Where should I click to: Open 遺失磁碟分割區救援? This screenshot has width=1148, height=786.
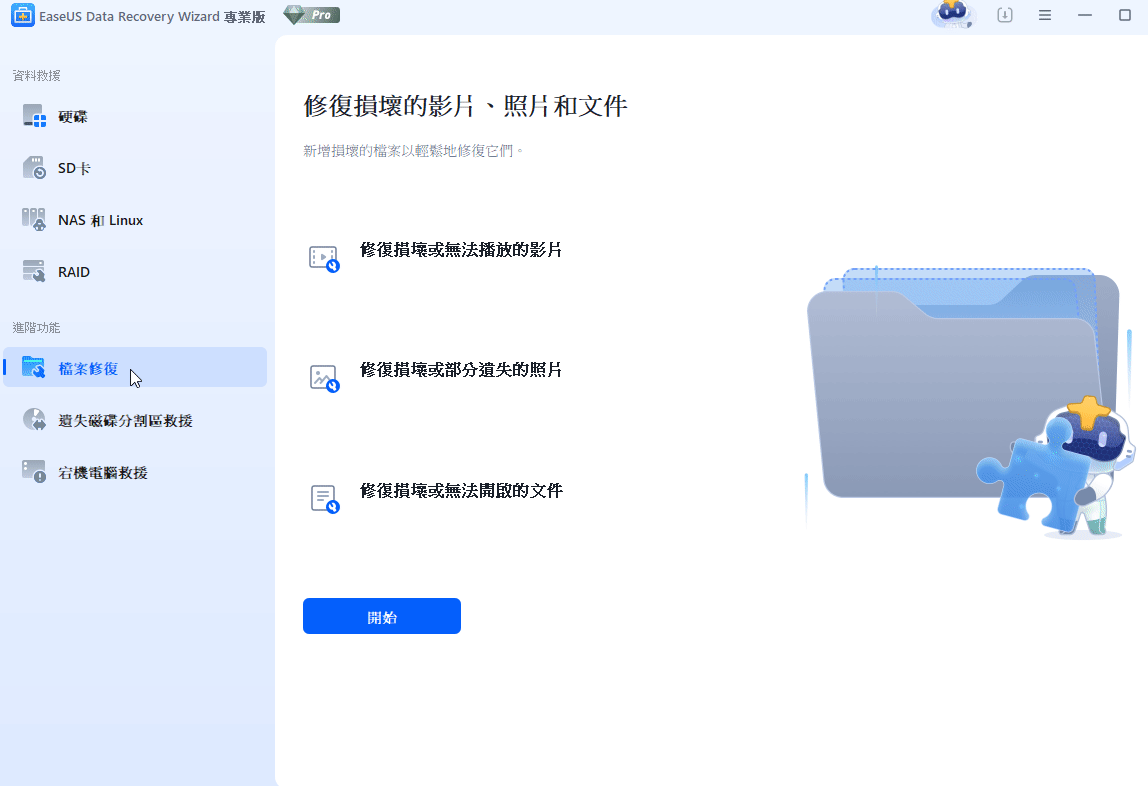click(x=135, y=421)
